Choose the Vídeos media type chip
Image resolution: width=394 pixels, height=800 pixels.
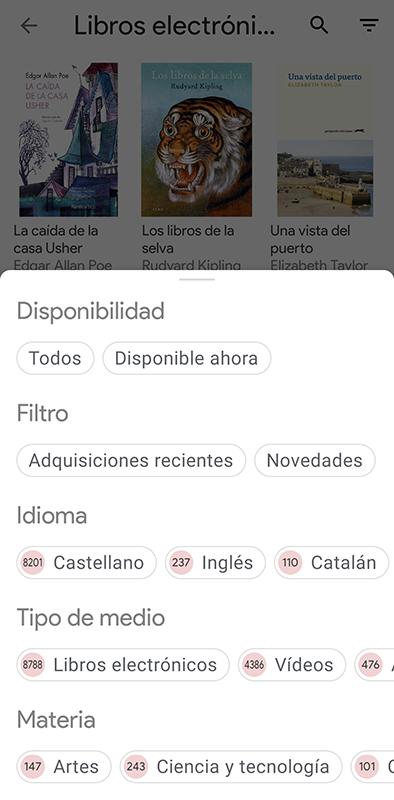(292, 665)
